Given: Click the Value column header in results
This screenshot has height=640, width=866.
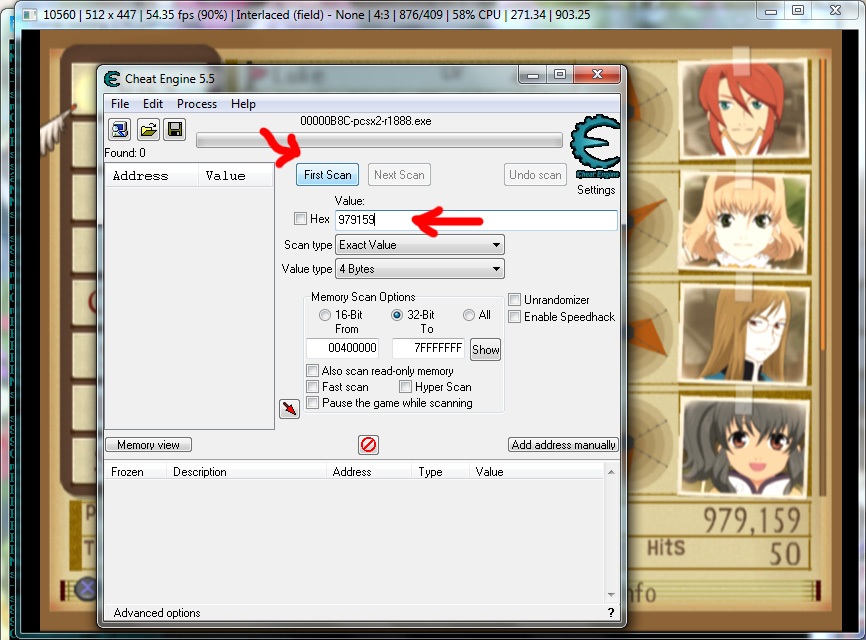Looking at the screenshot, I should 235,176.
